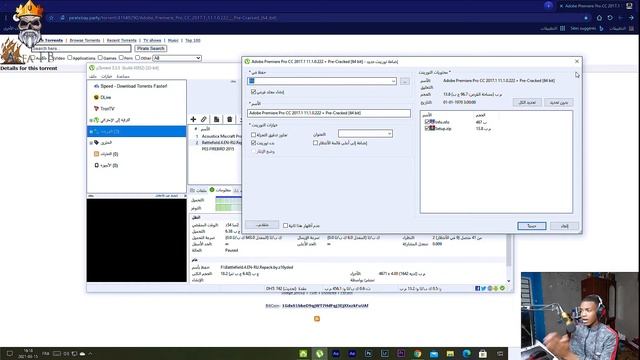Select the Feeds (0) item in uTorrent sidebar
This screenshot has height=360, width=640.
pos(106,154)
